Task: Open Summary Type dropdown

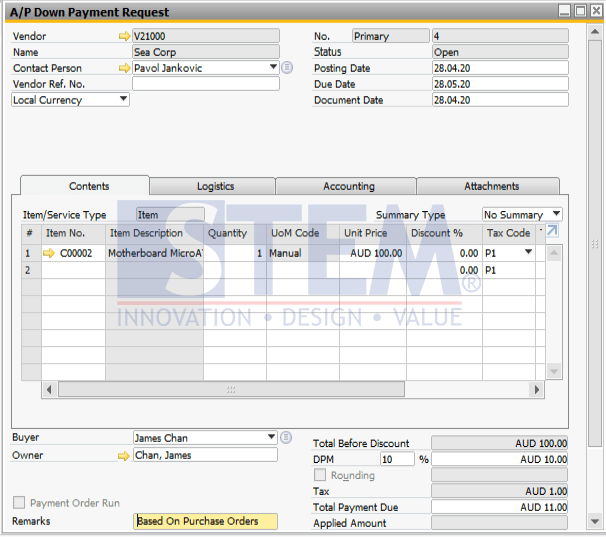Action: [556, 213]
